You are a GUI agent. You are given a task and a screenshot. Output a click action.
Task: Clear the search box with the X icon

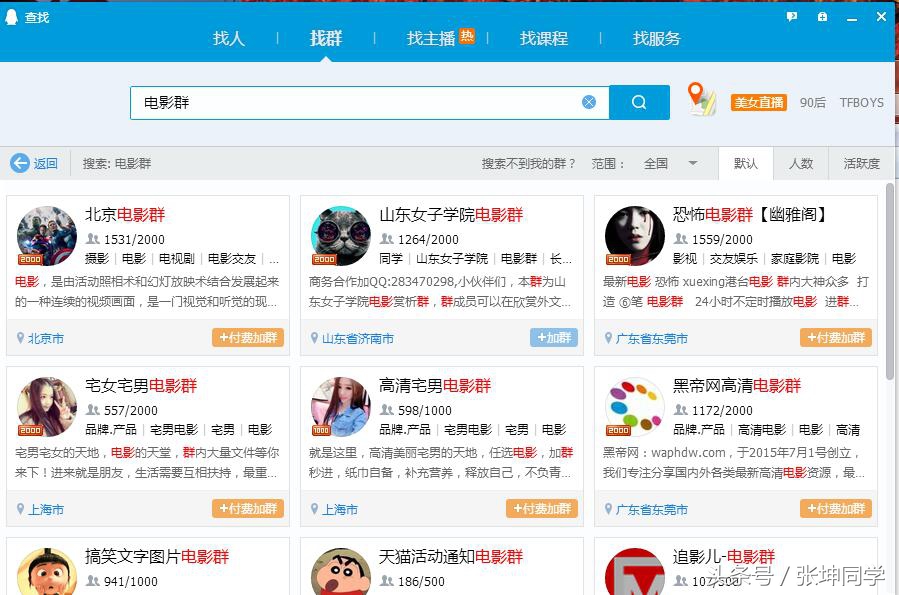(589, 101)
